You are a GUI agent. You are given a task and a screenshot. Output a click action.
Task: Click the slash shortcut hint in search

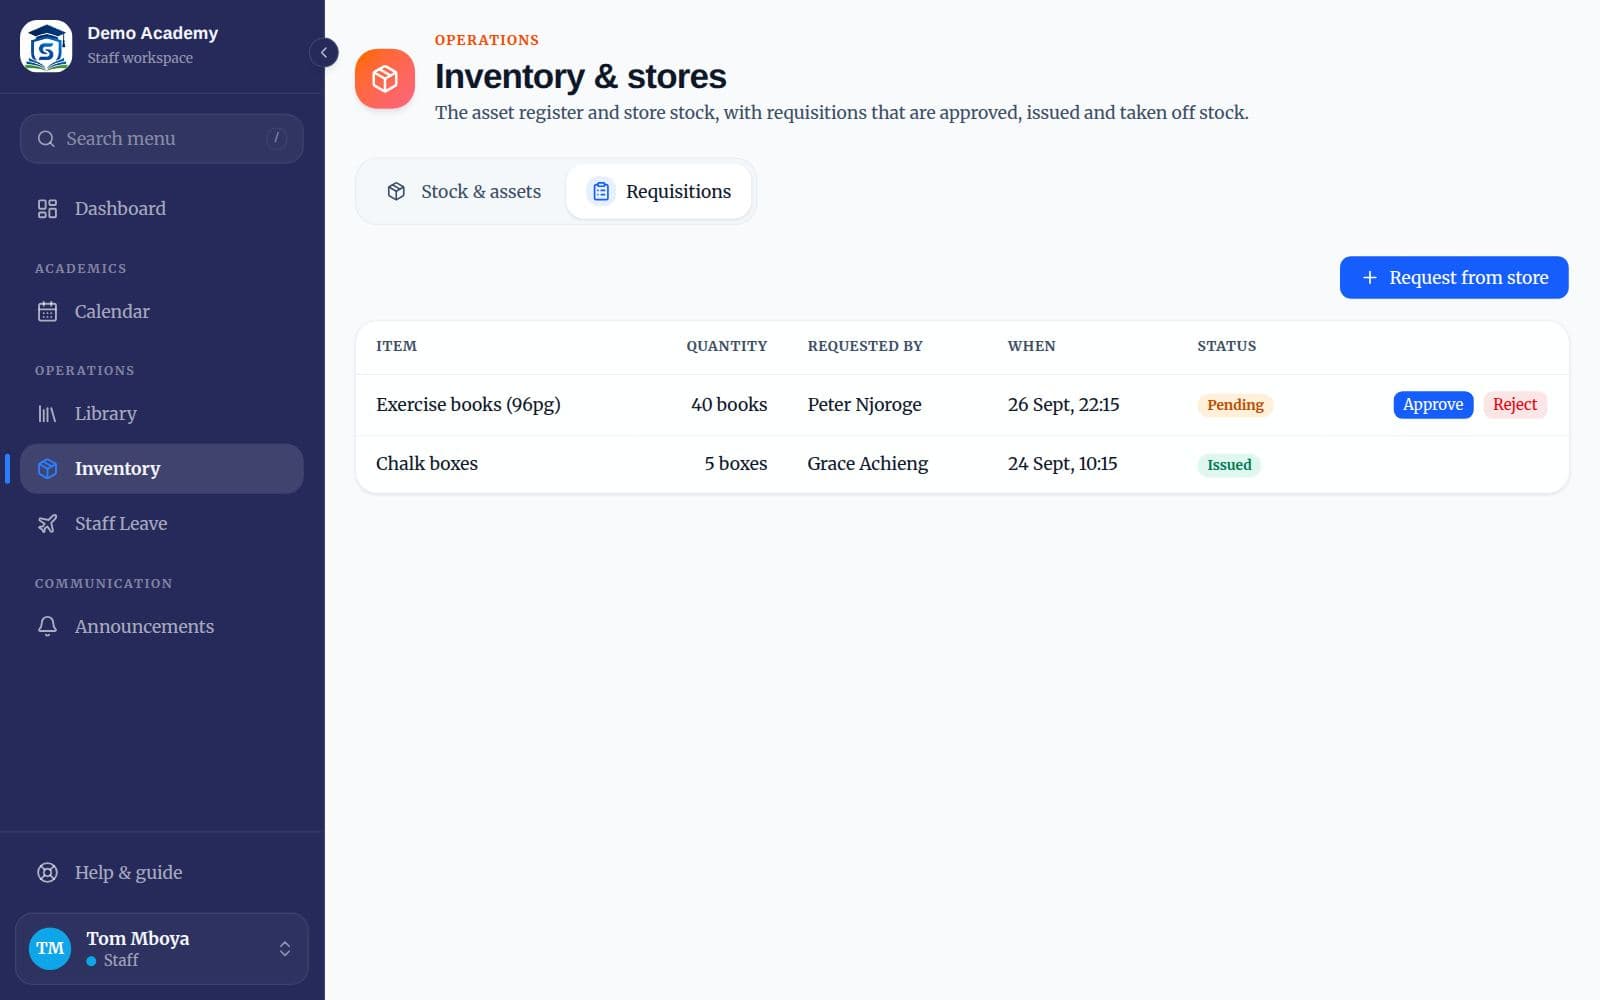[277, 138]
